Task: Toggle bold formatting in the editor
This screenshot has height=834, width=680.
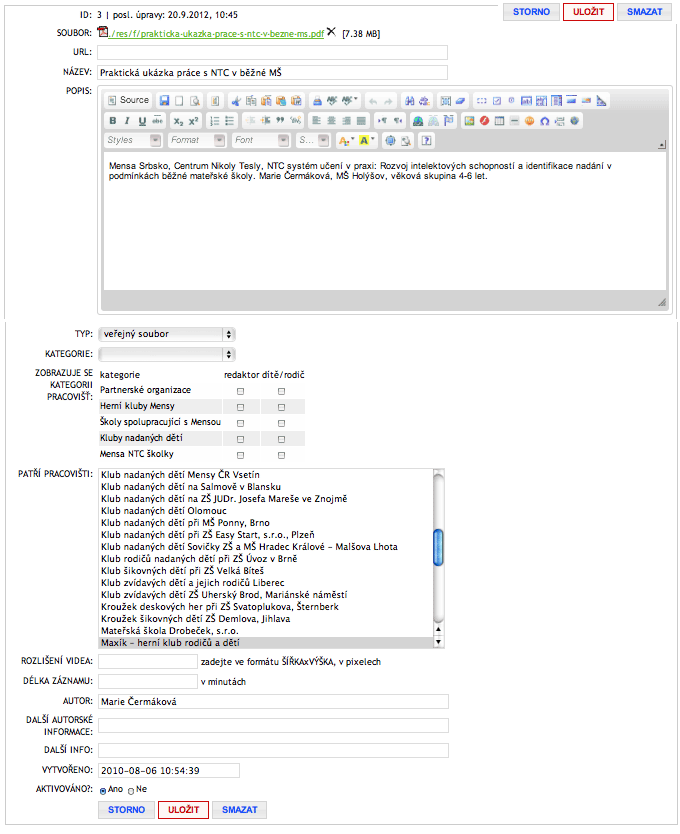Action: (x=113, y=121)
